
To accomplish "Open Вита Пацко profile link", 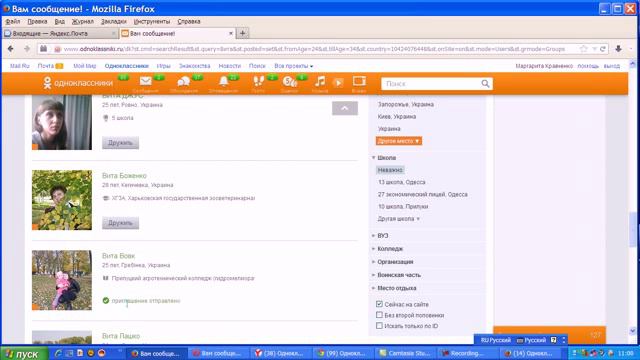I will tap(121, 336).
